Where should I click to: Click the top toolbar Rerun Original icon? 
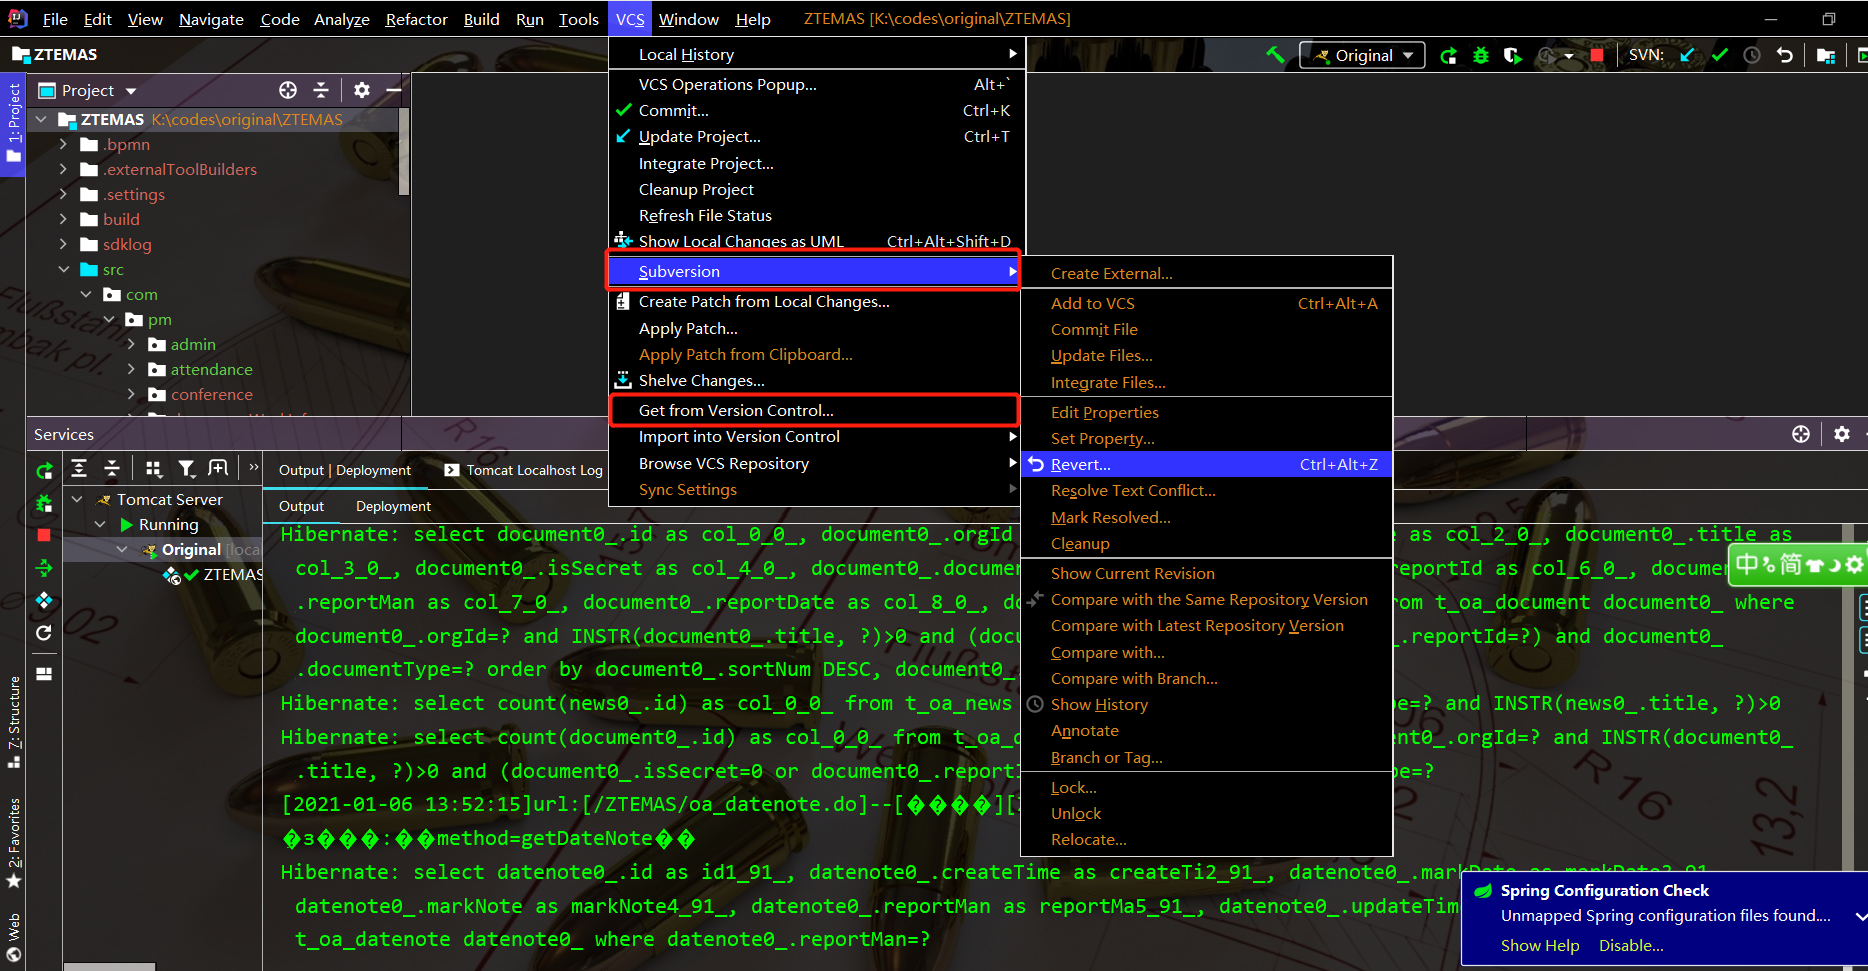coord(1448,56)
